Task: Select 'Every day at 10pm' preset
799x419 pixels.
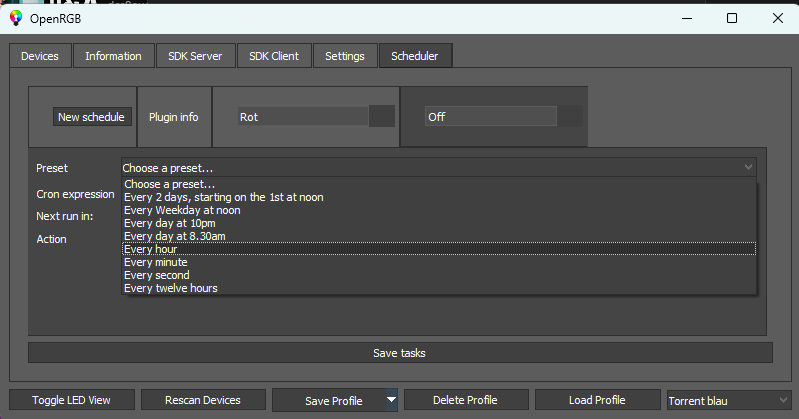Action: click(x=439, y=223)
